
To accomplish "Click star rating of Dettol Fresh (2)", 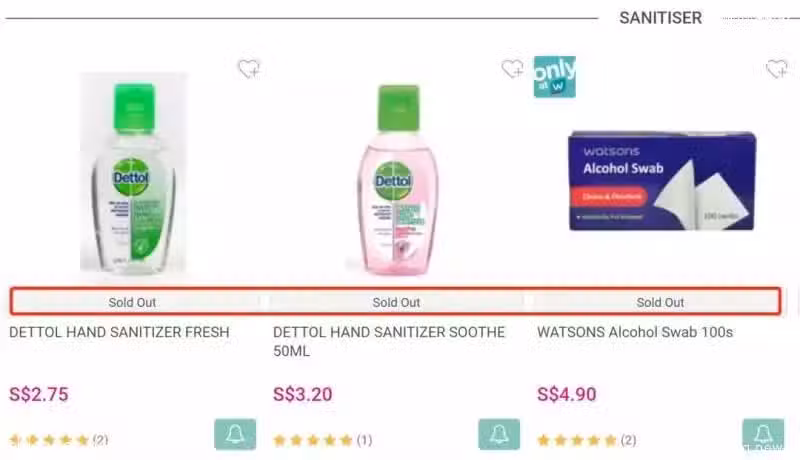I will pos(59,440).
